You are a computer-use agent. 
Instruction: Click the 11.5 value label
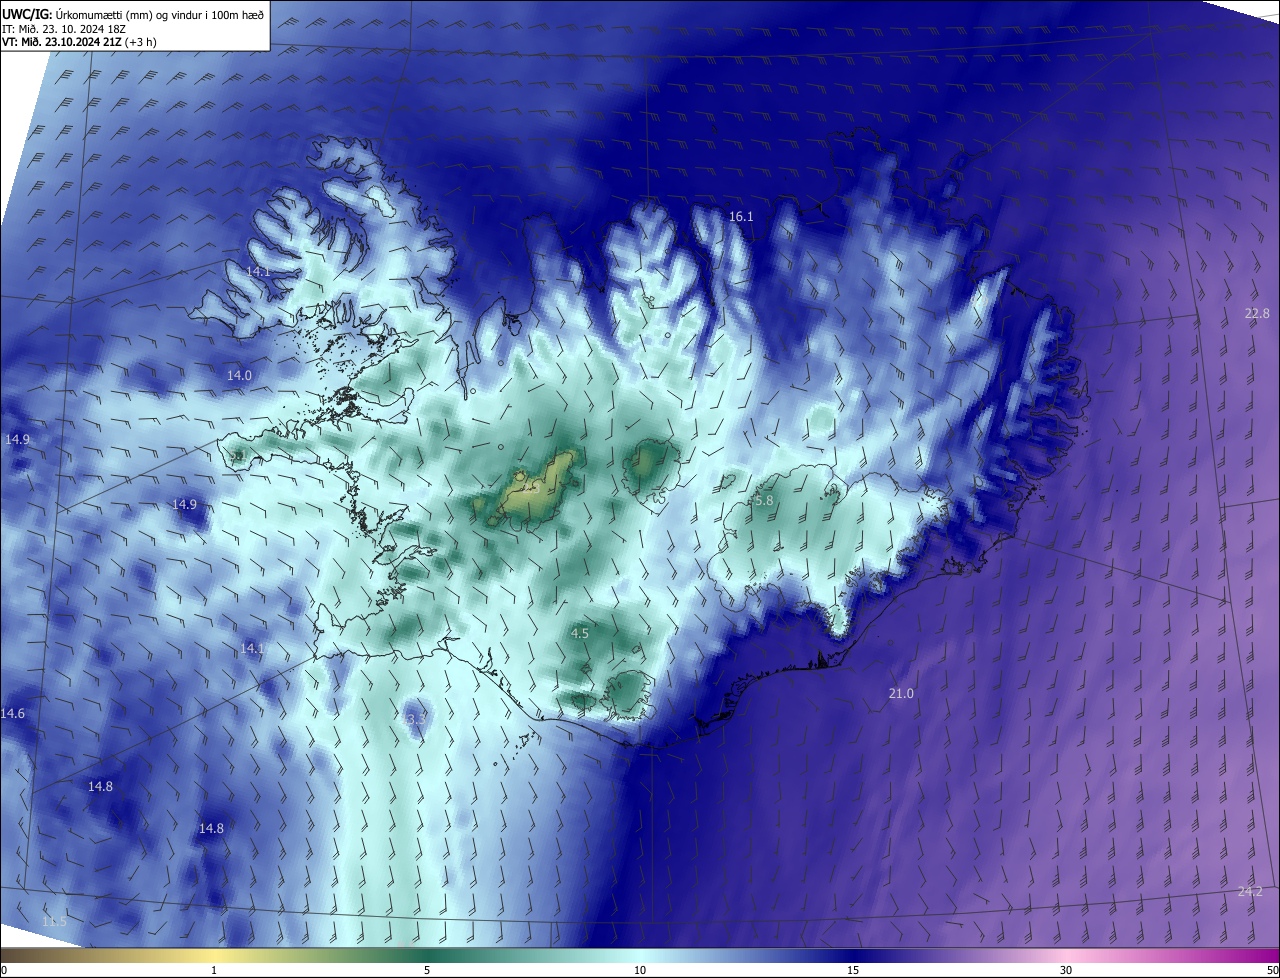pos(54,921)
